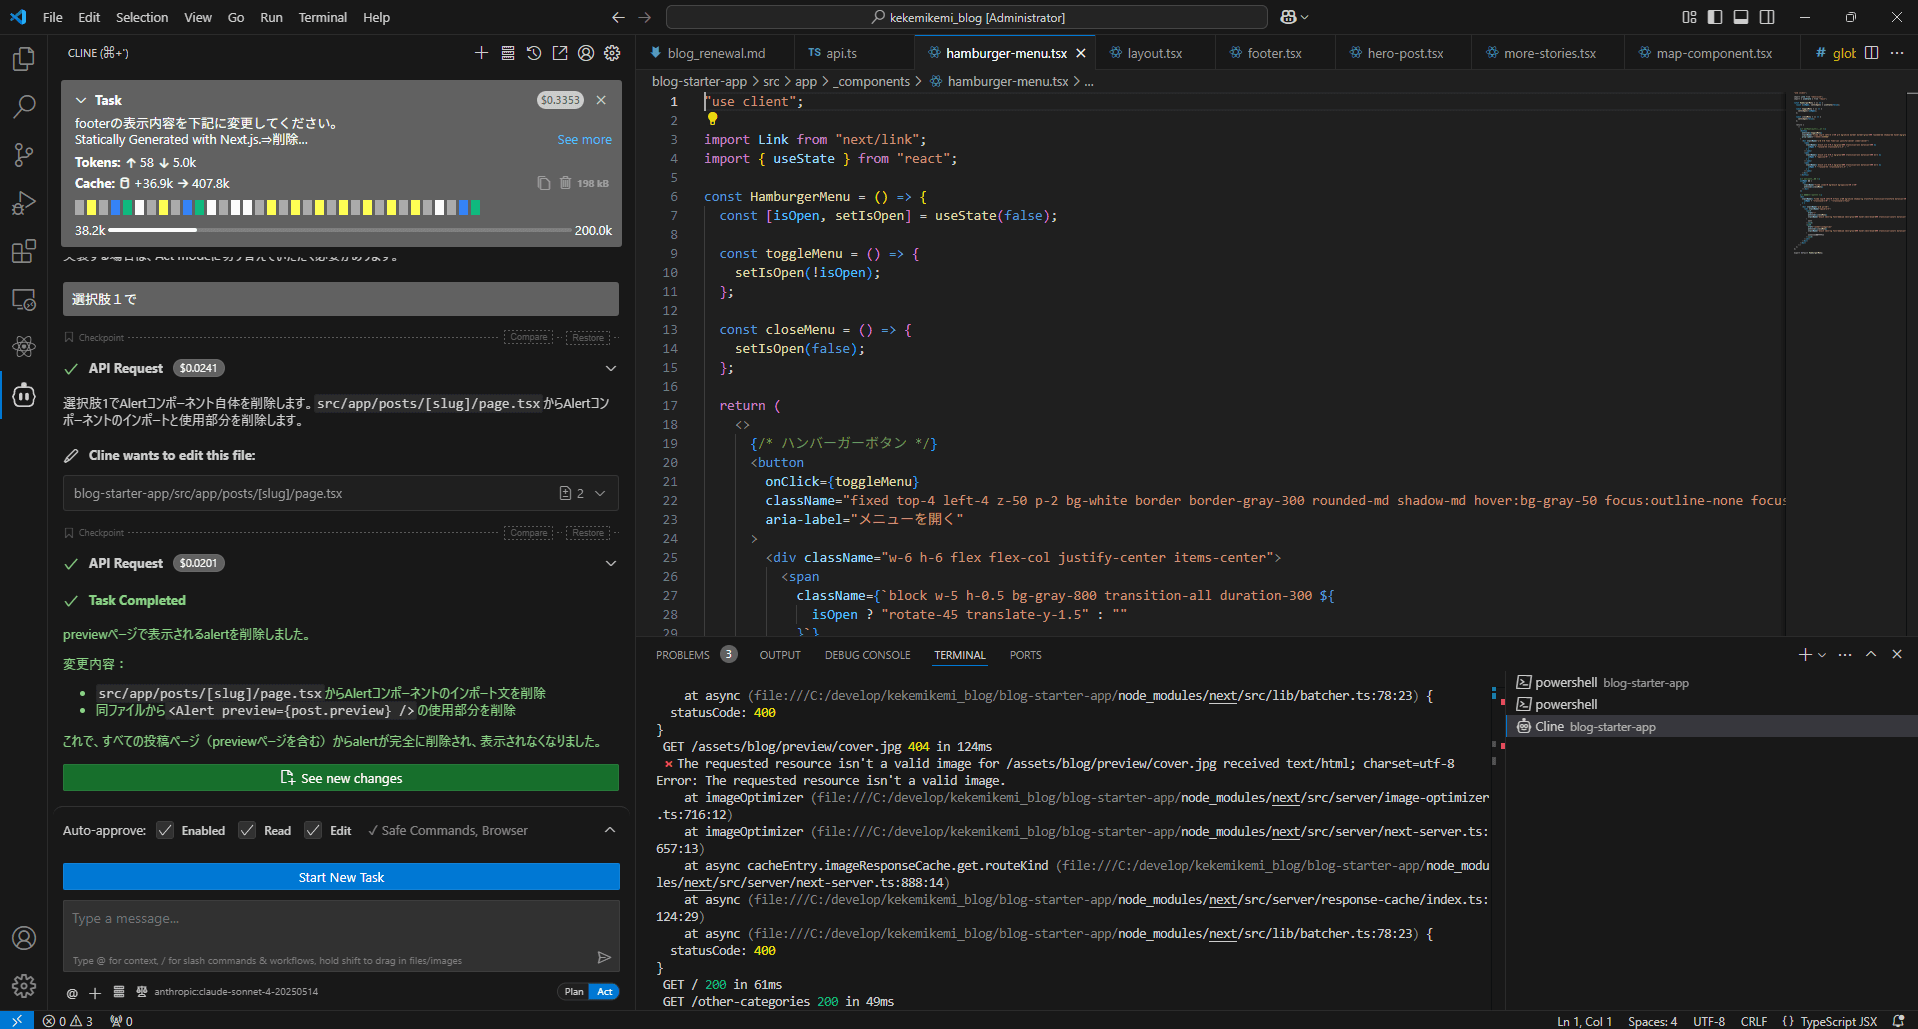This screenshot has height=1029, width=1918.
Task: Select the Cline blog-starter-app terminal
Action: tap(1711, 726)
